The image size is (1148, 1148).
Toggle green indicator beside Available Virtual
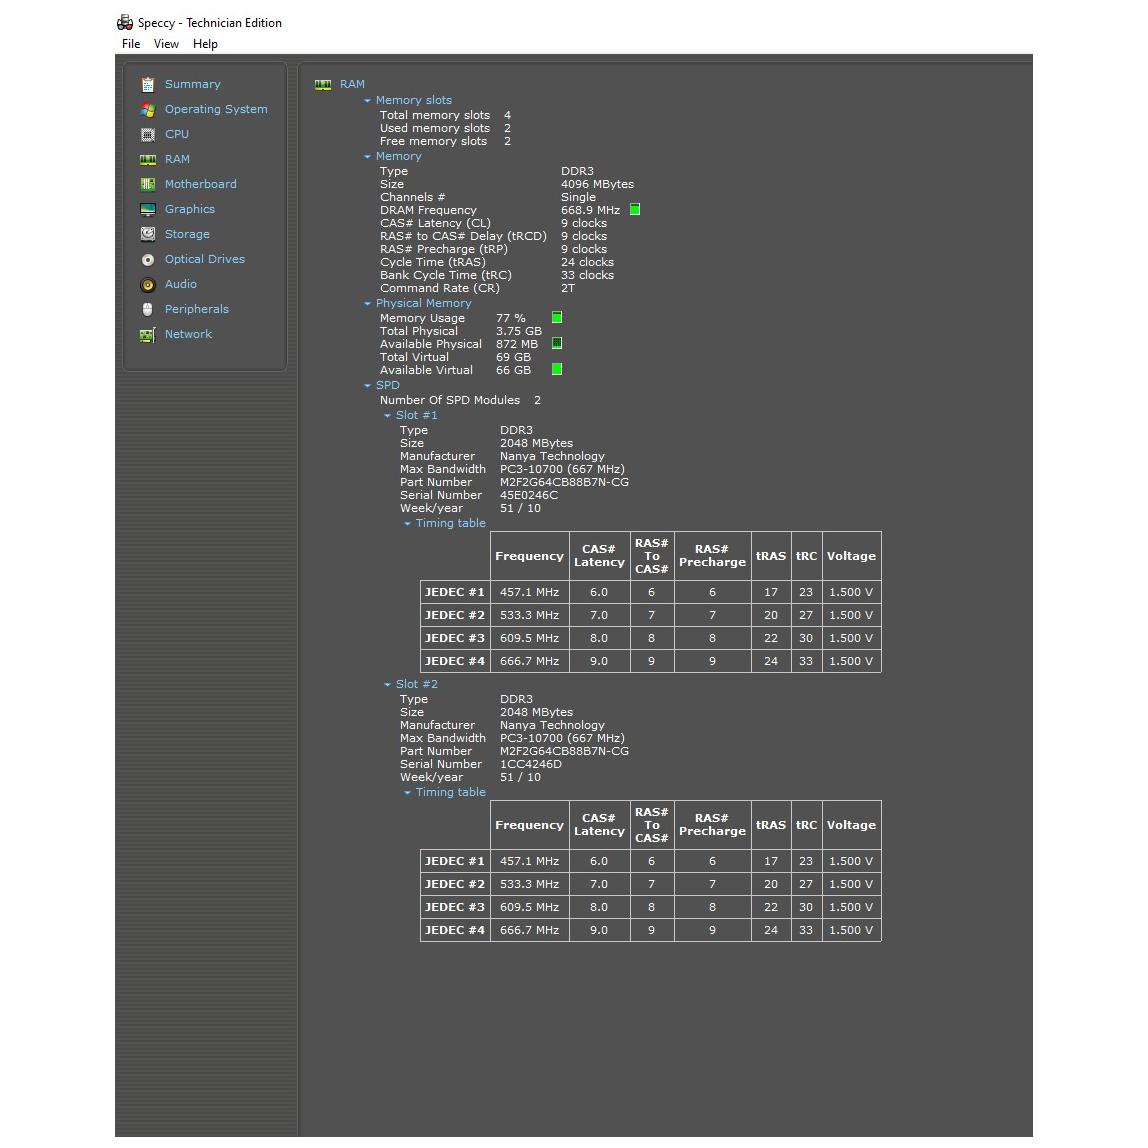557,370
